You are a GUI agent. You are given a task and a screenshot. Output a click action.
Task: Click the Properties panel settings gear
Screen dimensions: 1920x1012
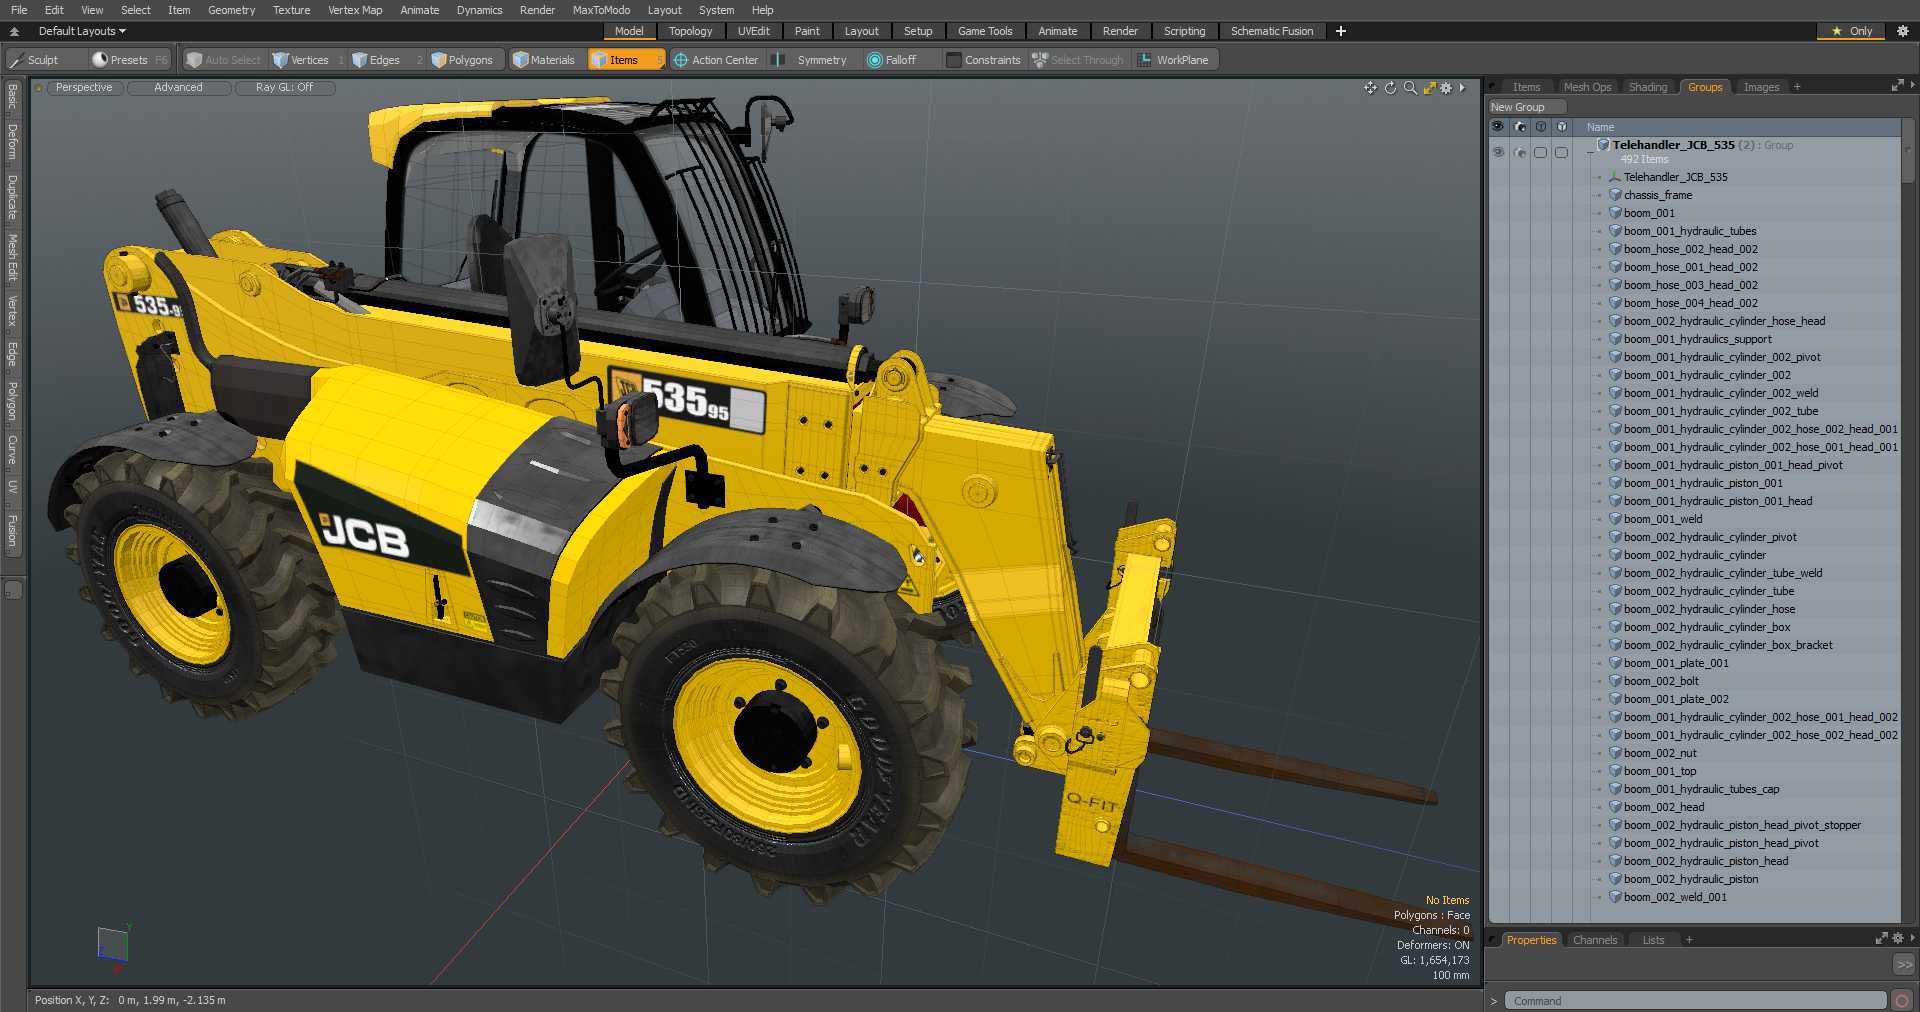click(1898, 938)
